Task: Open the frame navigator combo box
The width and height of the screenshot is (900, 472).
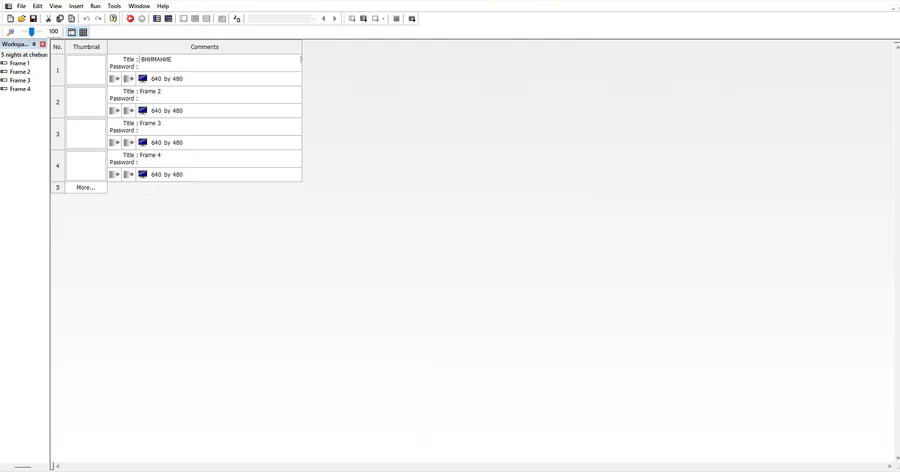Action: [x=282, y=19]
